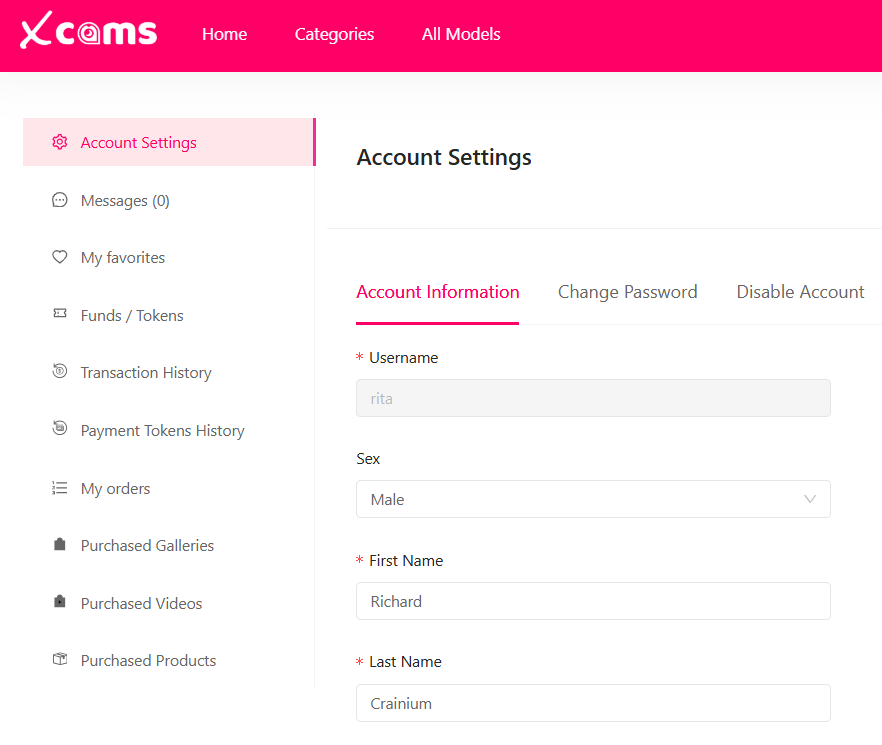Select the Last Name field showing Crainium
882x745 pixels.
pyautogui.click(x=593, y=703)
